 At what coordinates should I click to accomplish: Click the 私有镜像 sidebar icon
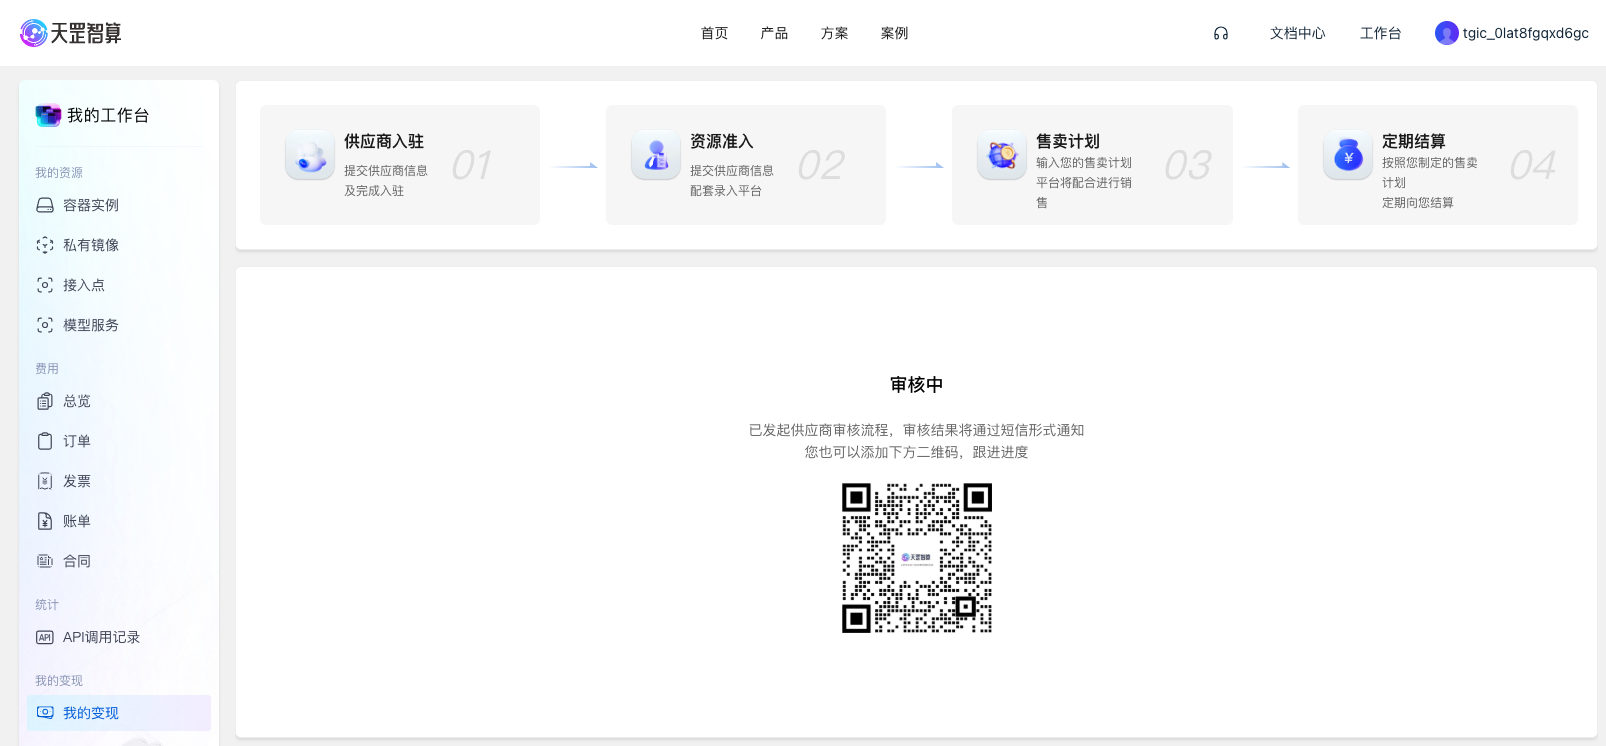(45, 245)
